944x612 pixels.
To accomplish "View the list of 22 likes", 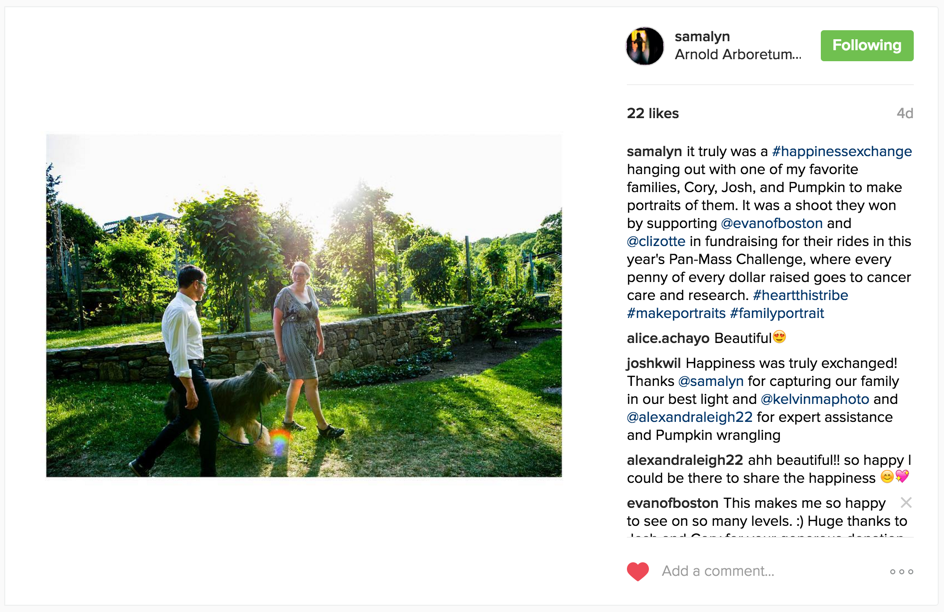I will 653,113.
